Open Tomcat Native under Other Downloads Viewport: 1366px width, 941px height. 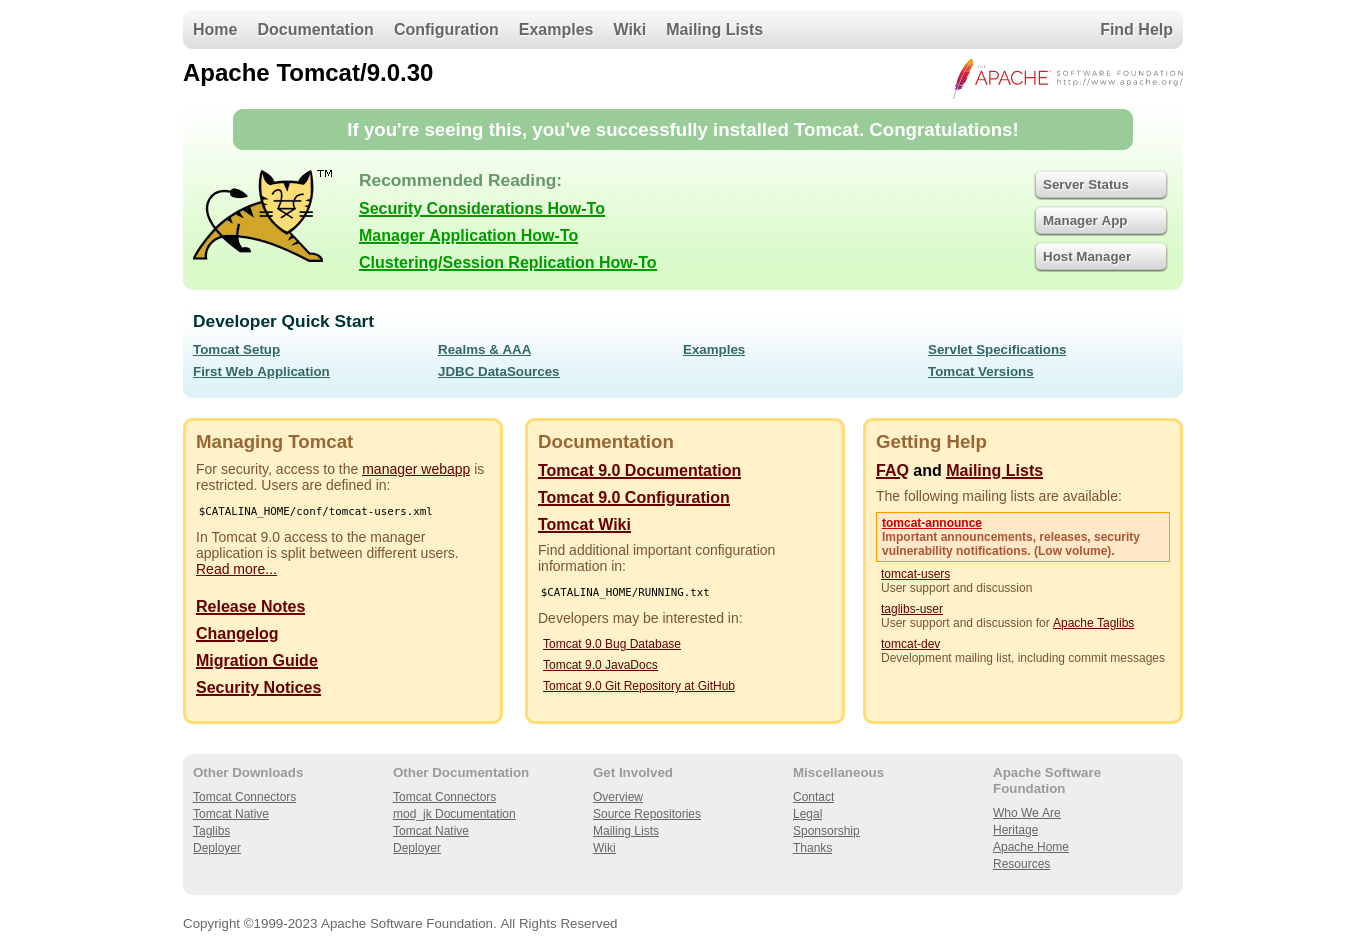tap(231, 814)
